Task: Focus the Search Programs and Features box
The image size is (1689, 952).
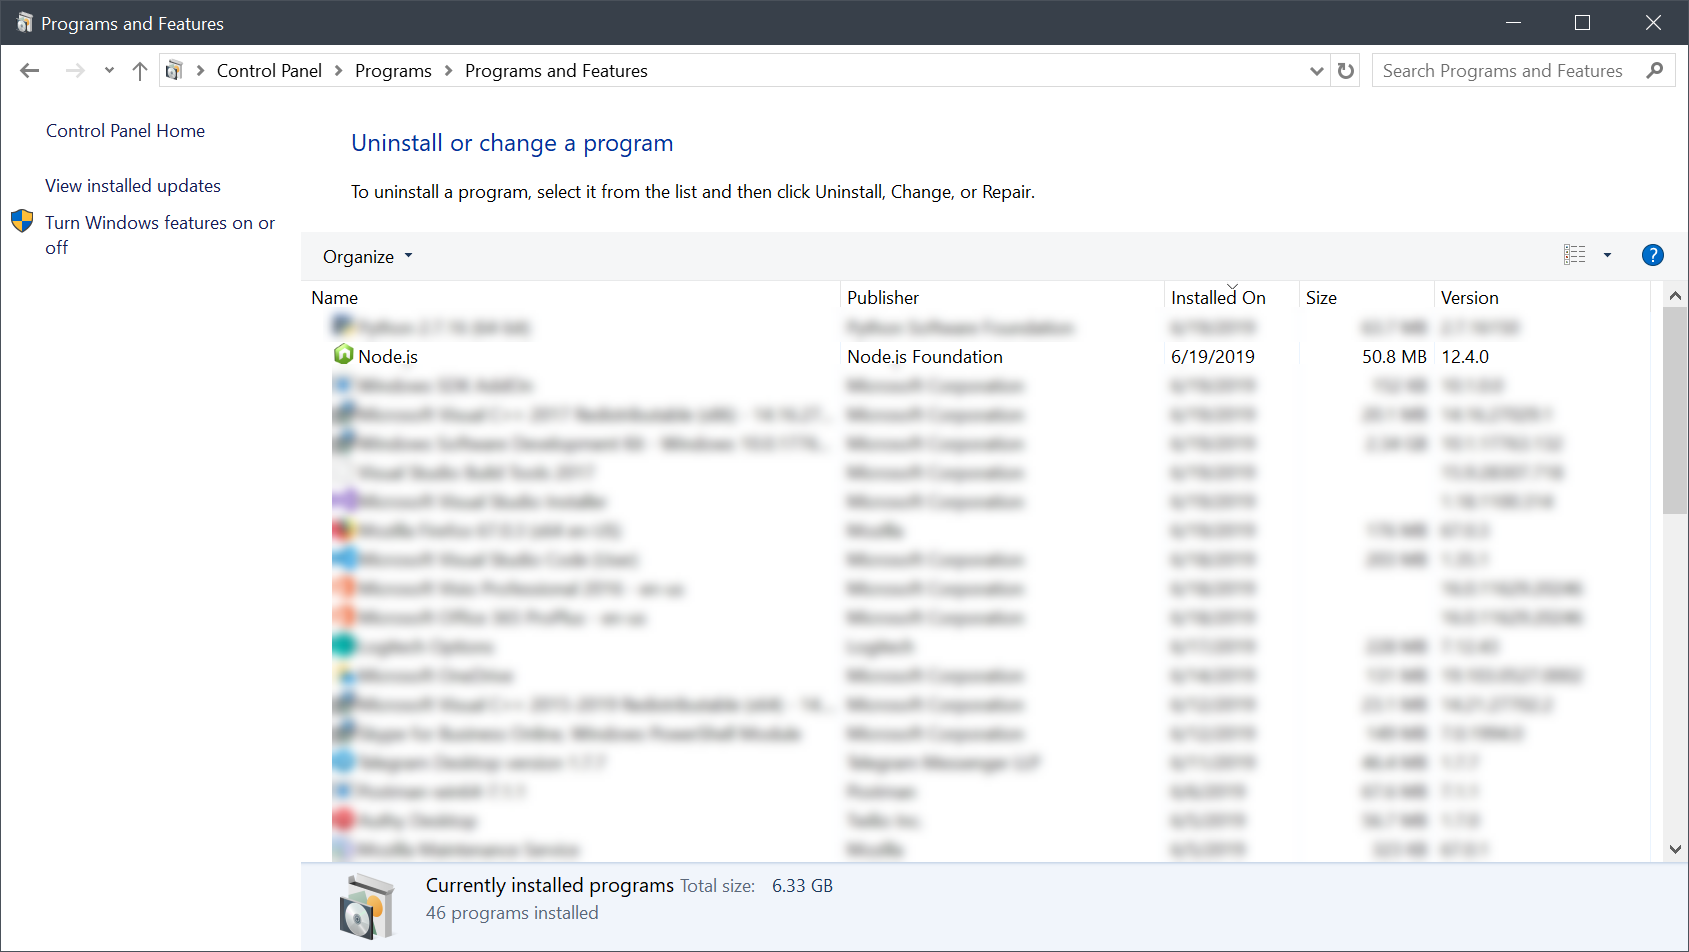Action: click(x=1523, y=71)
